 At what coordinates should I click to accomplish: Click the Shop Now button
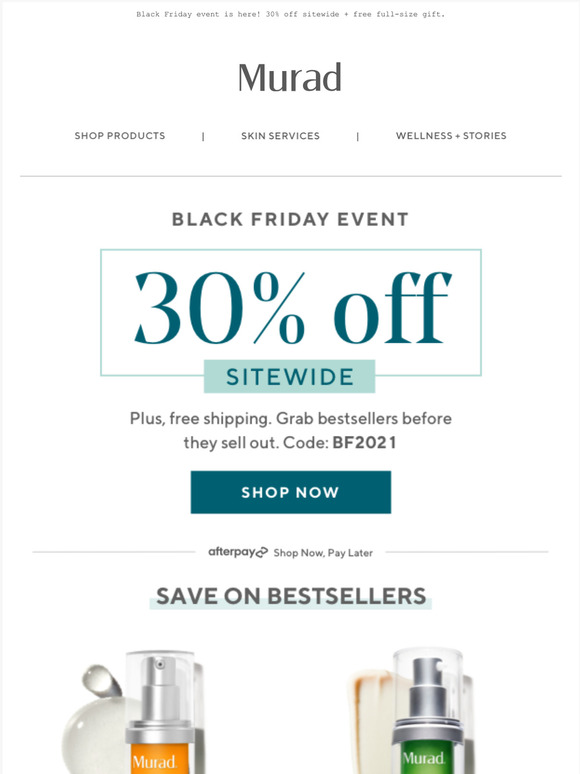pos(291,492)
